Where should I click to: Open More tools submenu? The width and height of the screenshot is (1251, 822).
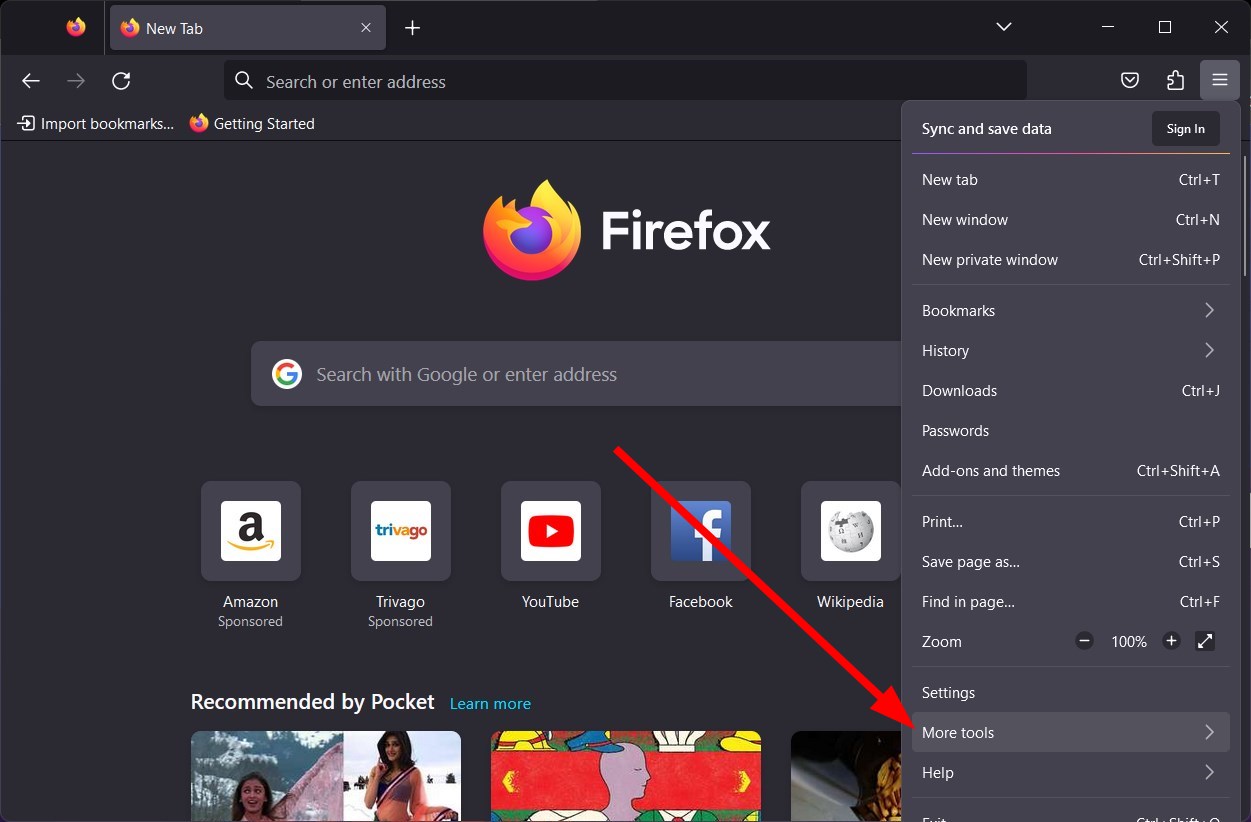click(x=1070, y=732)
